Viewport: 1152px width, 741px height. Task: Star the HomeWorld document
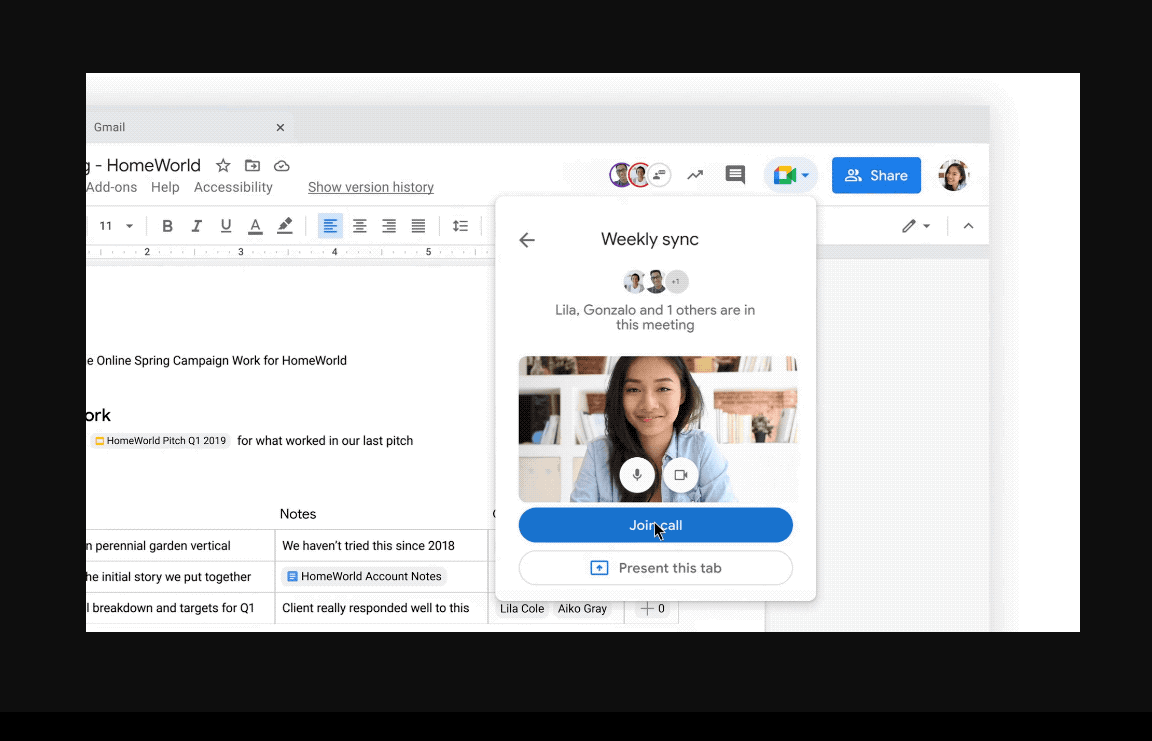tap(222, 165)
